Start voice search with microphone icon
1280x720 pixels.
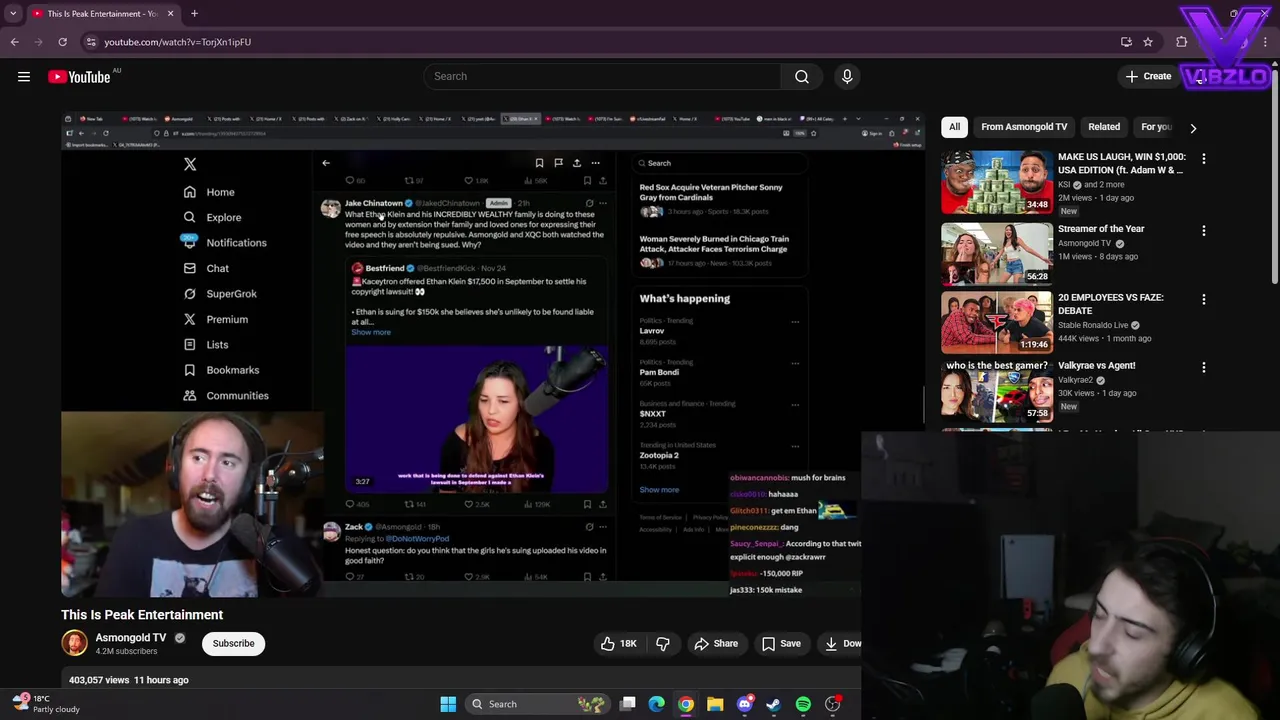[x=847, y=76]
